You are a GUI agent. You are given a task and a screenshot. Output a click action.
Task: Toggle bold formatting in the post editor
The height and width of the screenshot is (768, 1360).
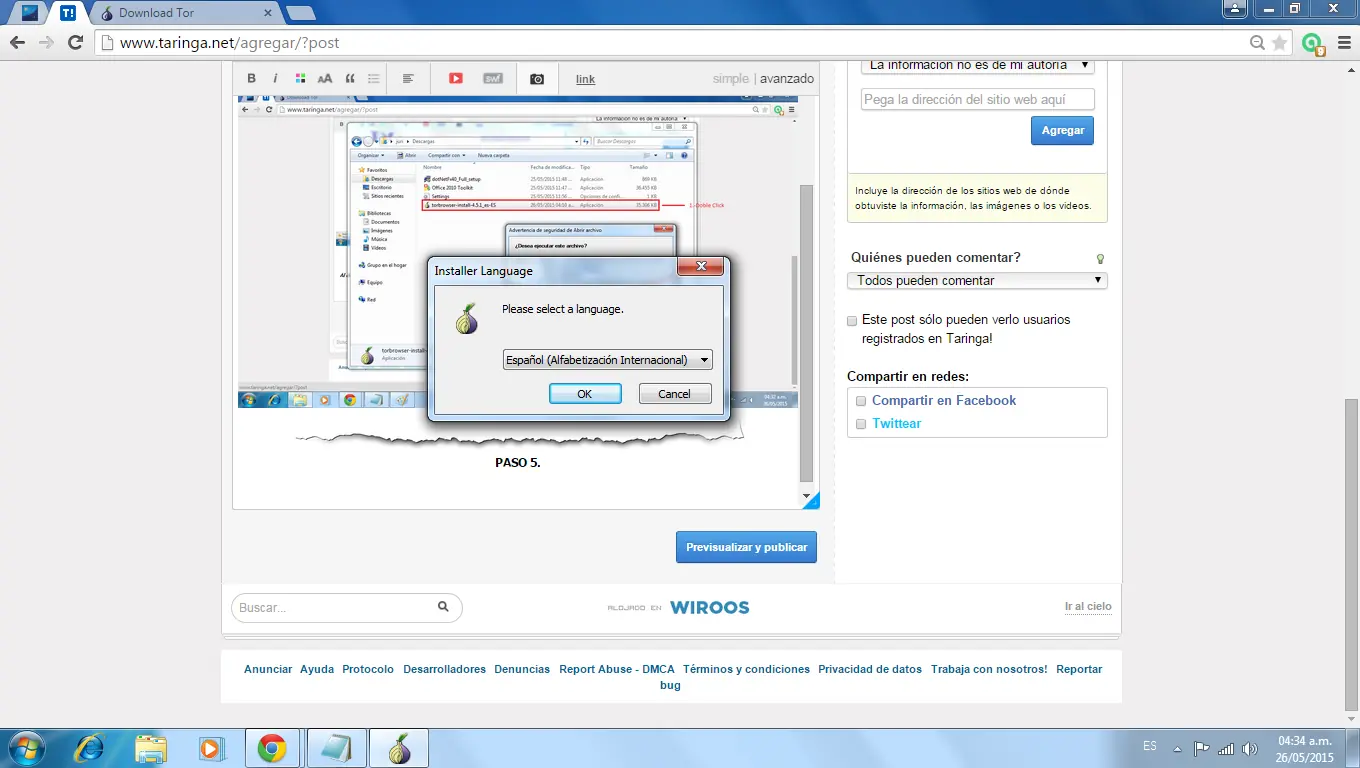point(251,78)
